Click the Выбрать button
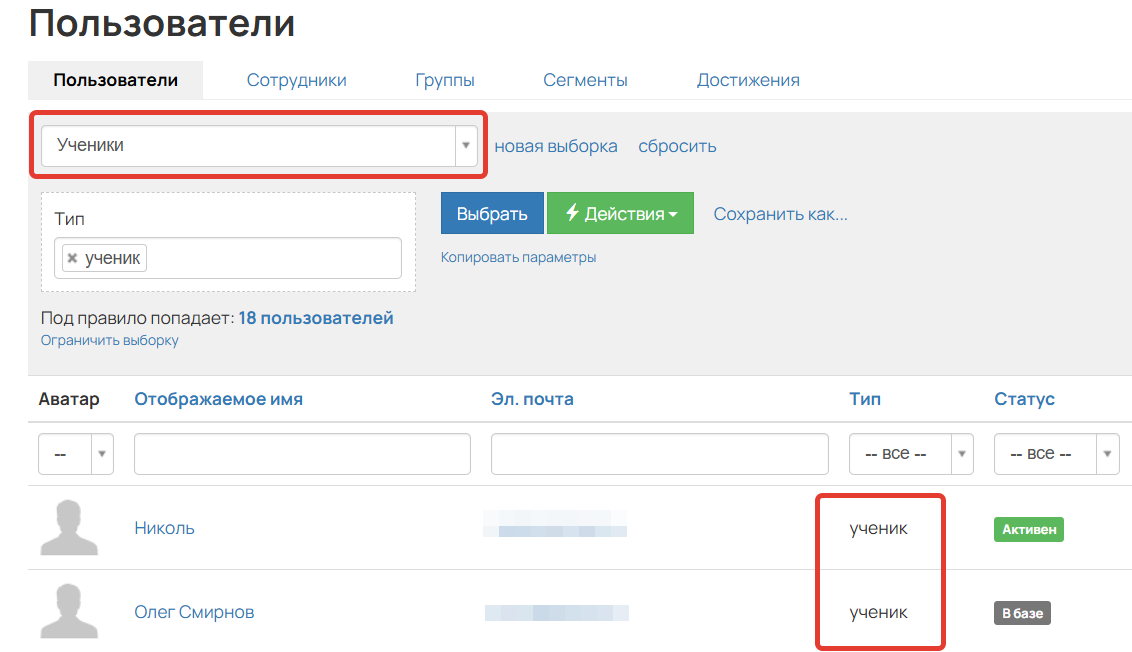Image resolution: width=1132 pixels, height=652 pixels. click(492, 212)
